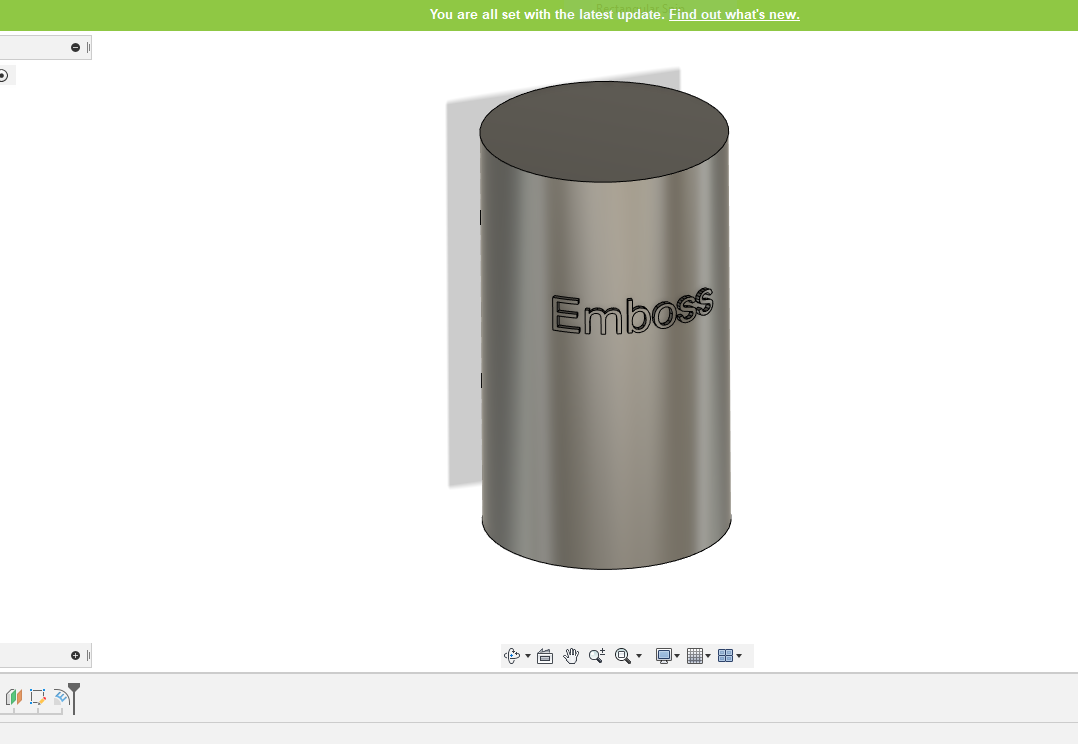
Task: Select the Zoom tool
Action: (596, 655)
